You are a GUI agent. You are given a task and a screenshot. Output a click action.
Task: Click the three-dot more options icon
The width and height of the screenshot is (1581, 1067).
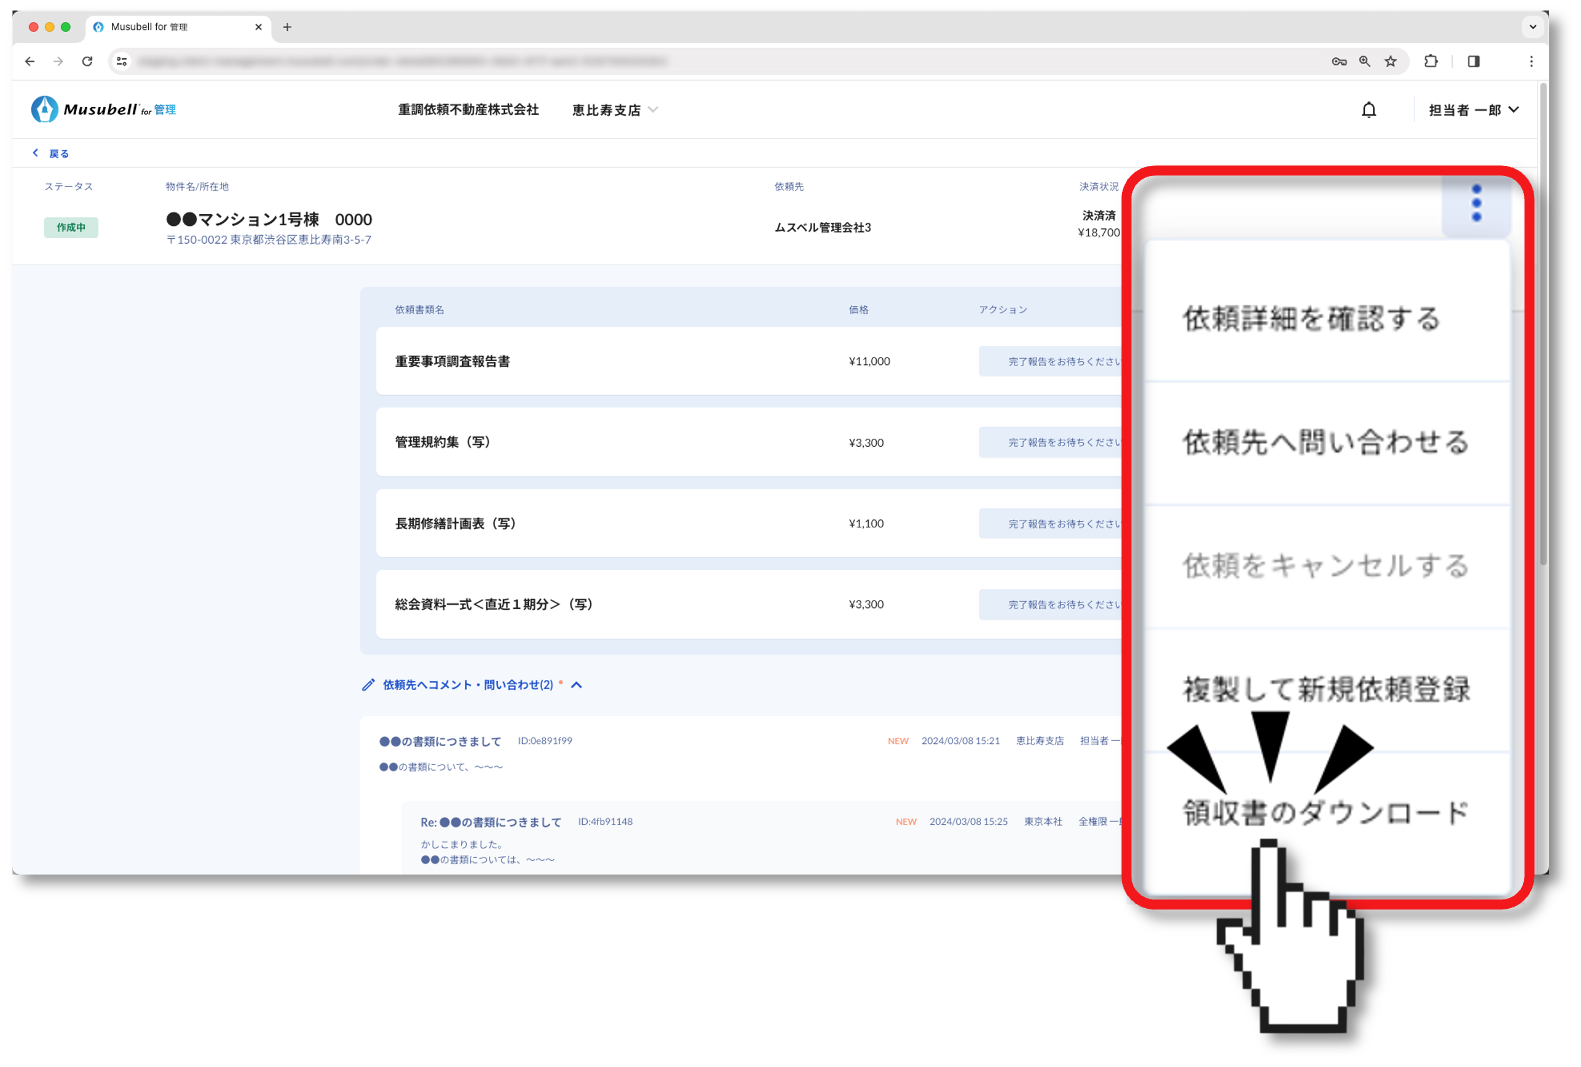[1476, 203]
